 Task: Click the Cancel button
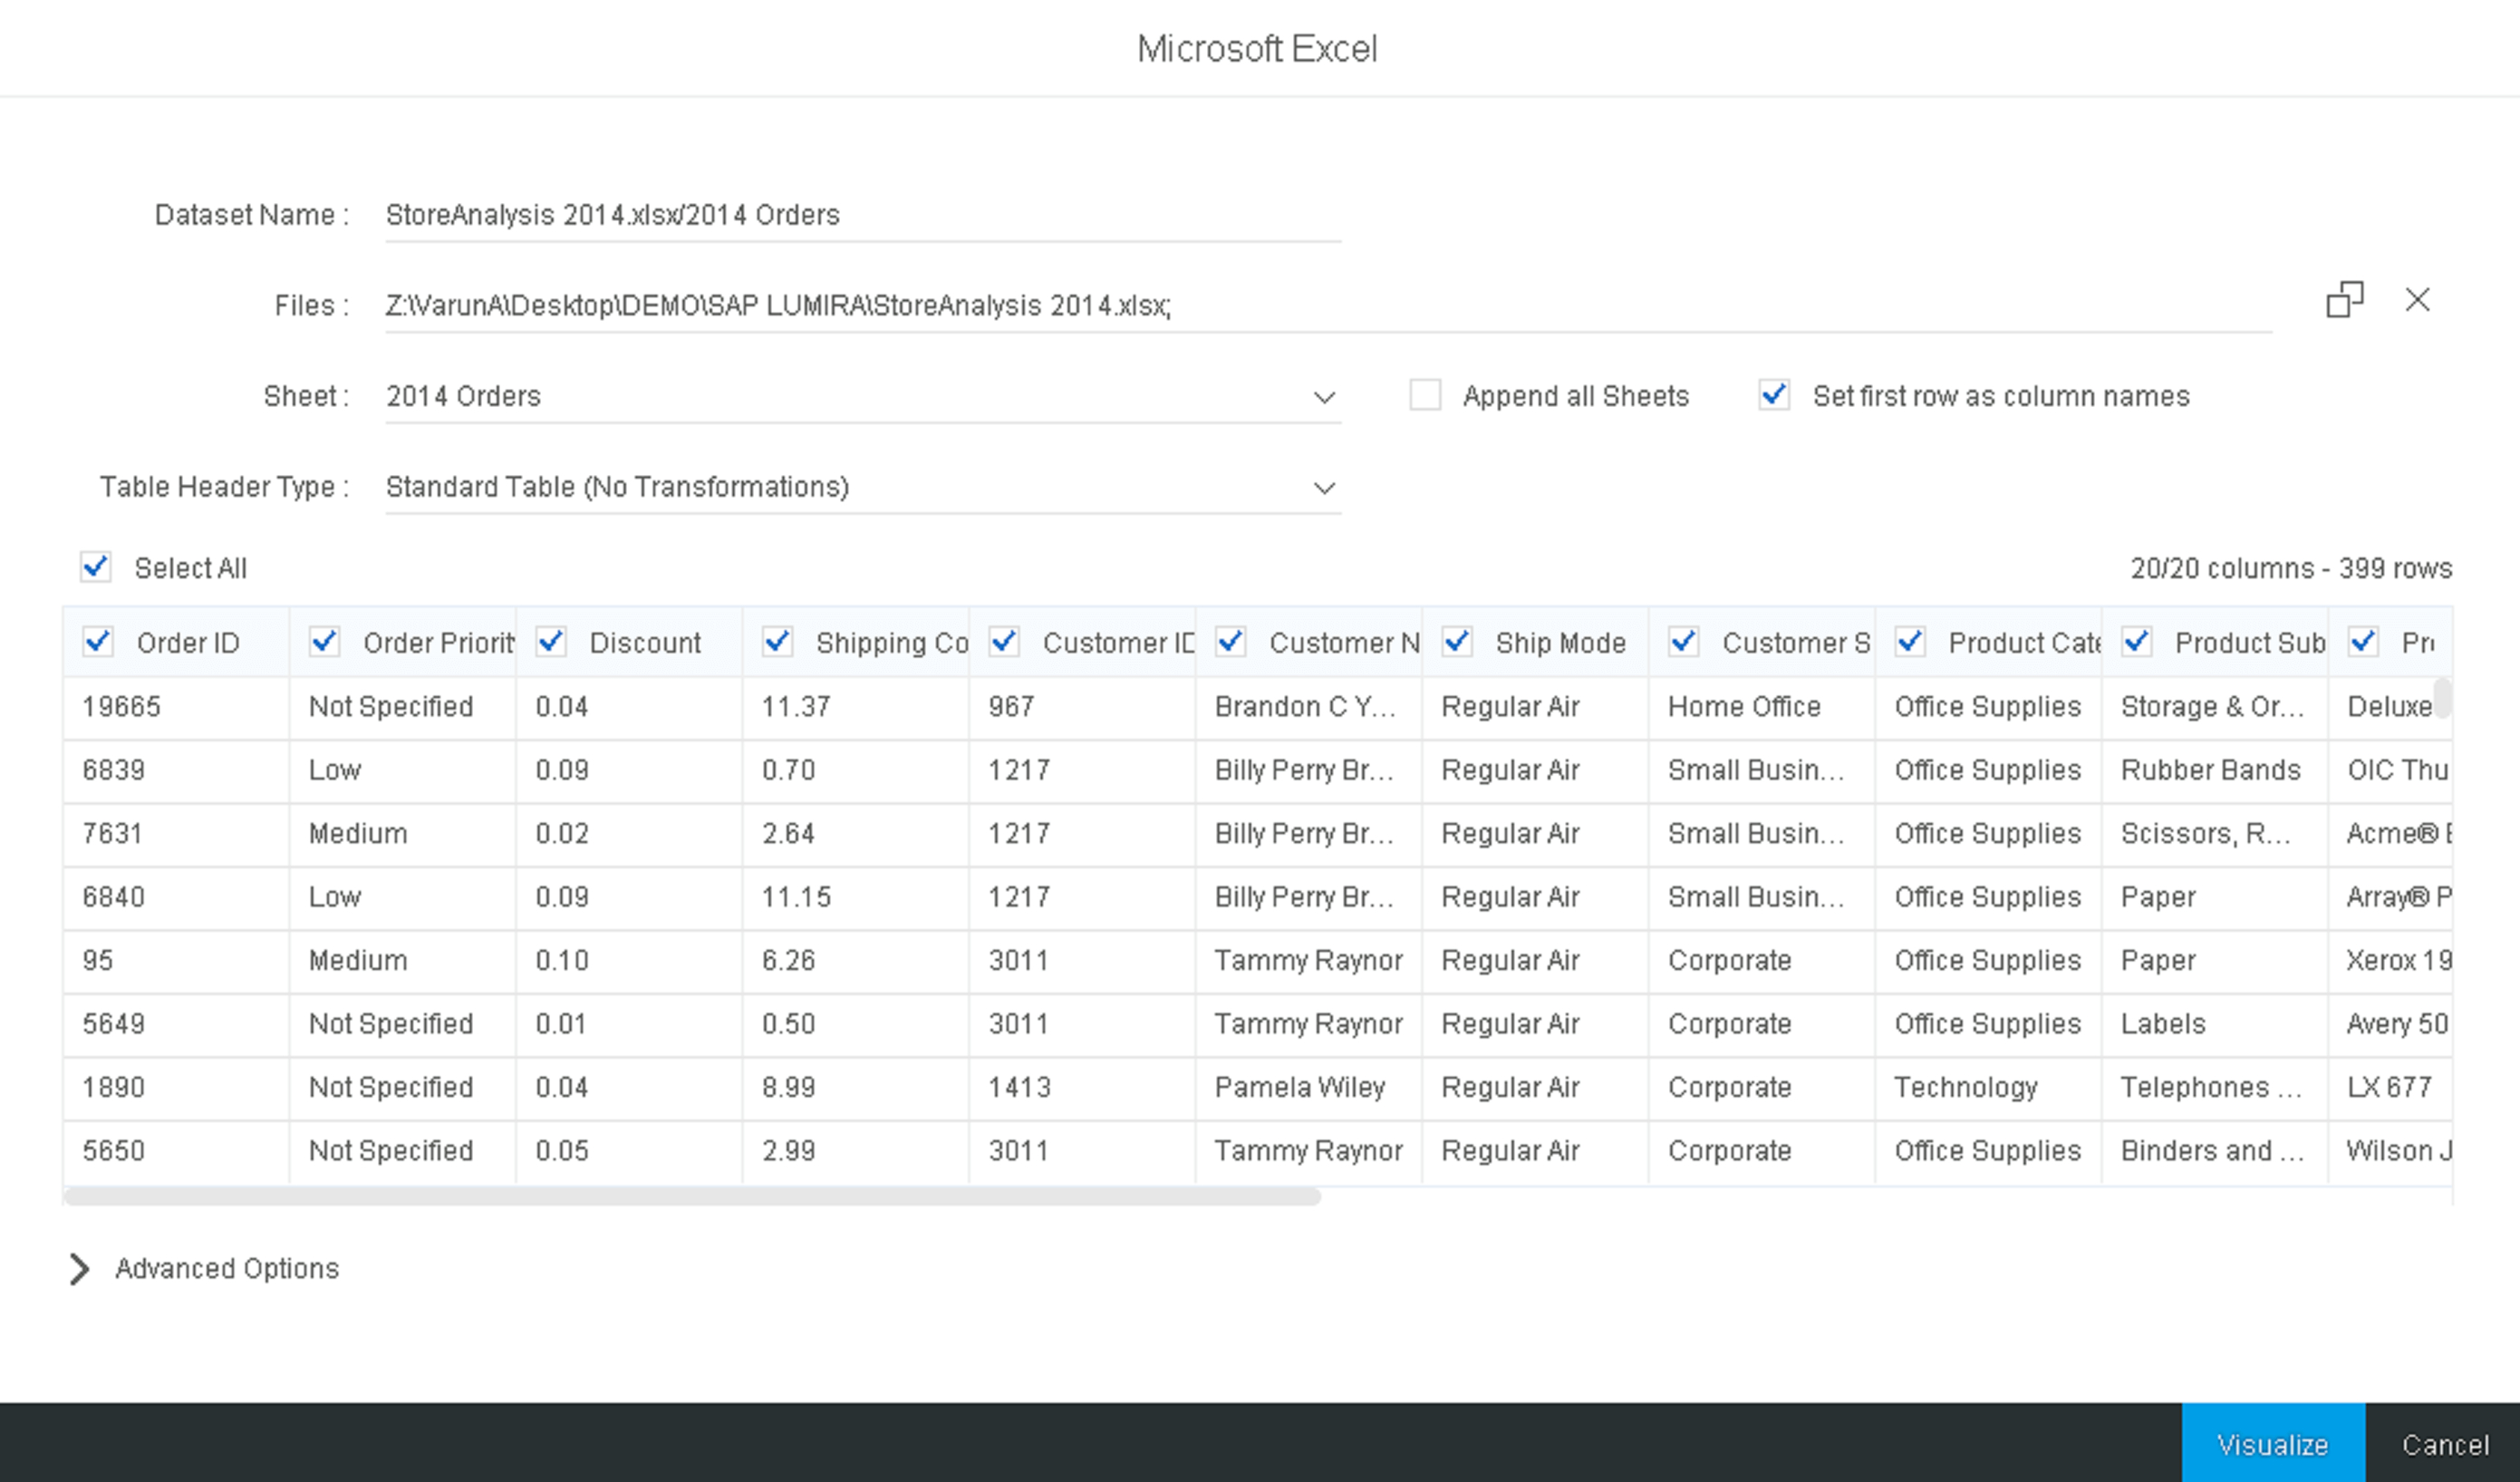coord(2445,1443)
